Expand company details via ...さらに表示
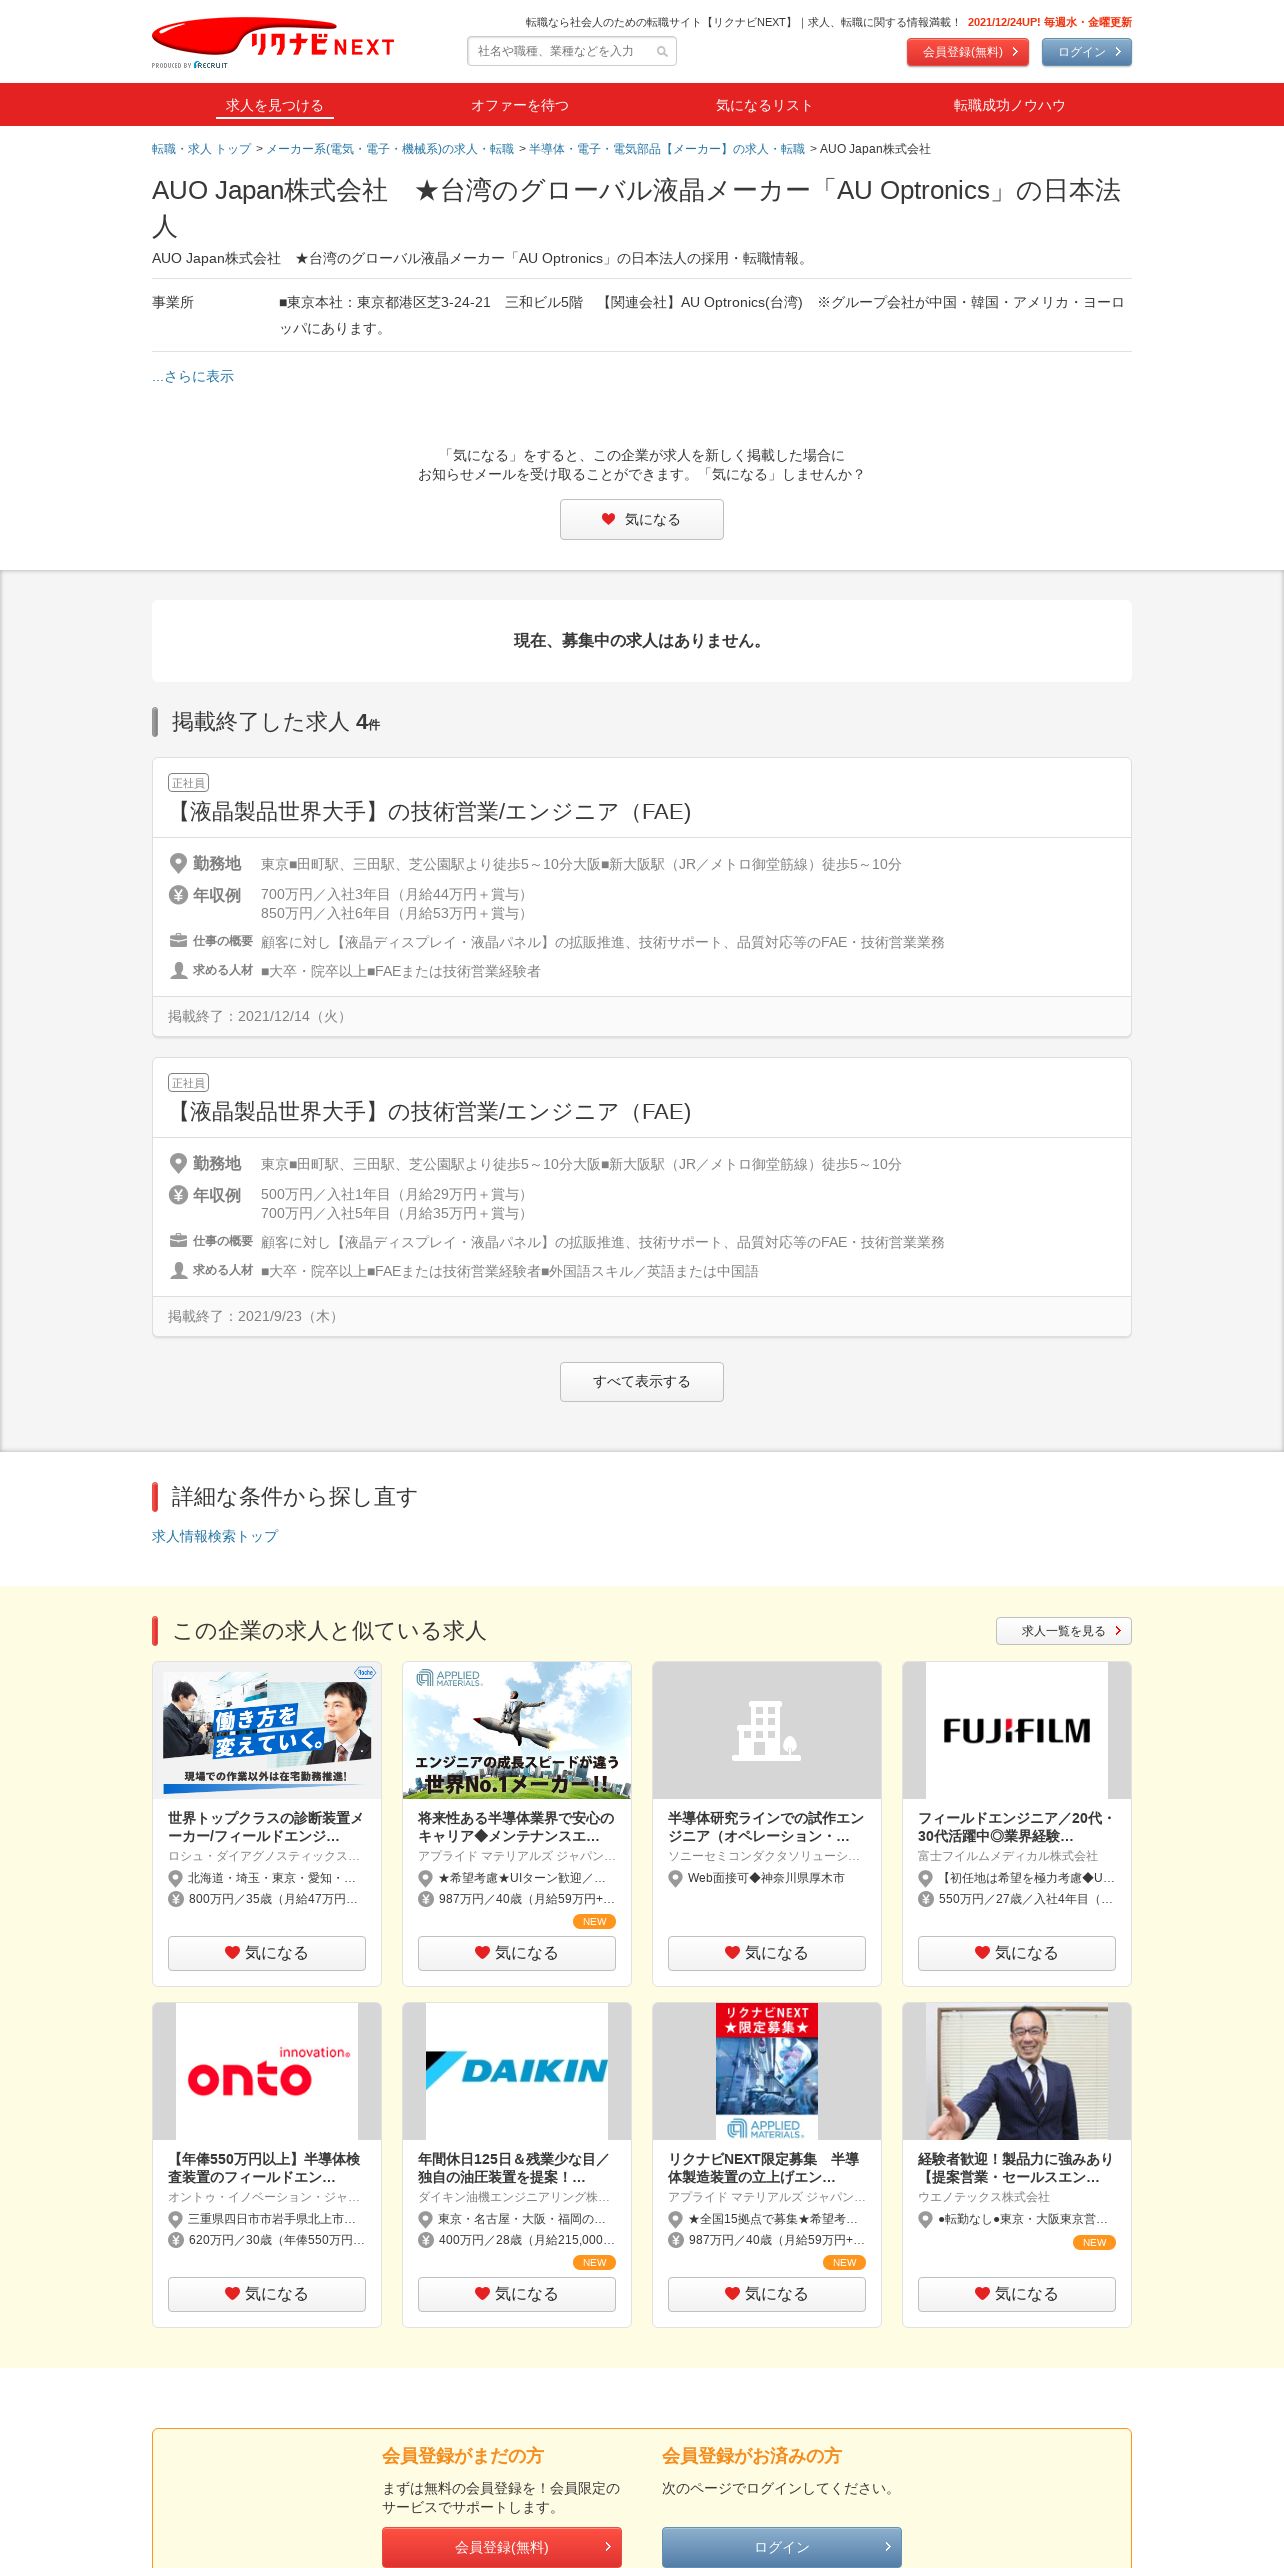The height and width of the screenshot is (2568, 1284). [x=193, y=376]
